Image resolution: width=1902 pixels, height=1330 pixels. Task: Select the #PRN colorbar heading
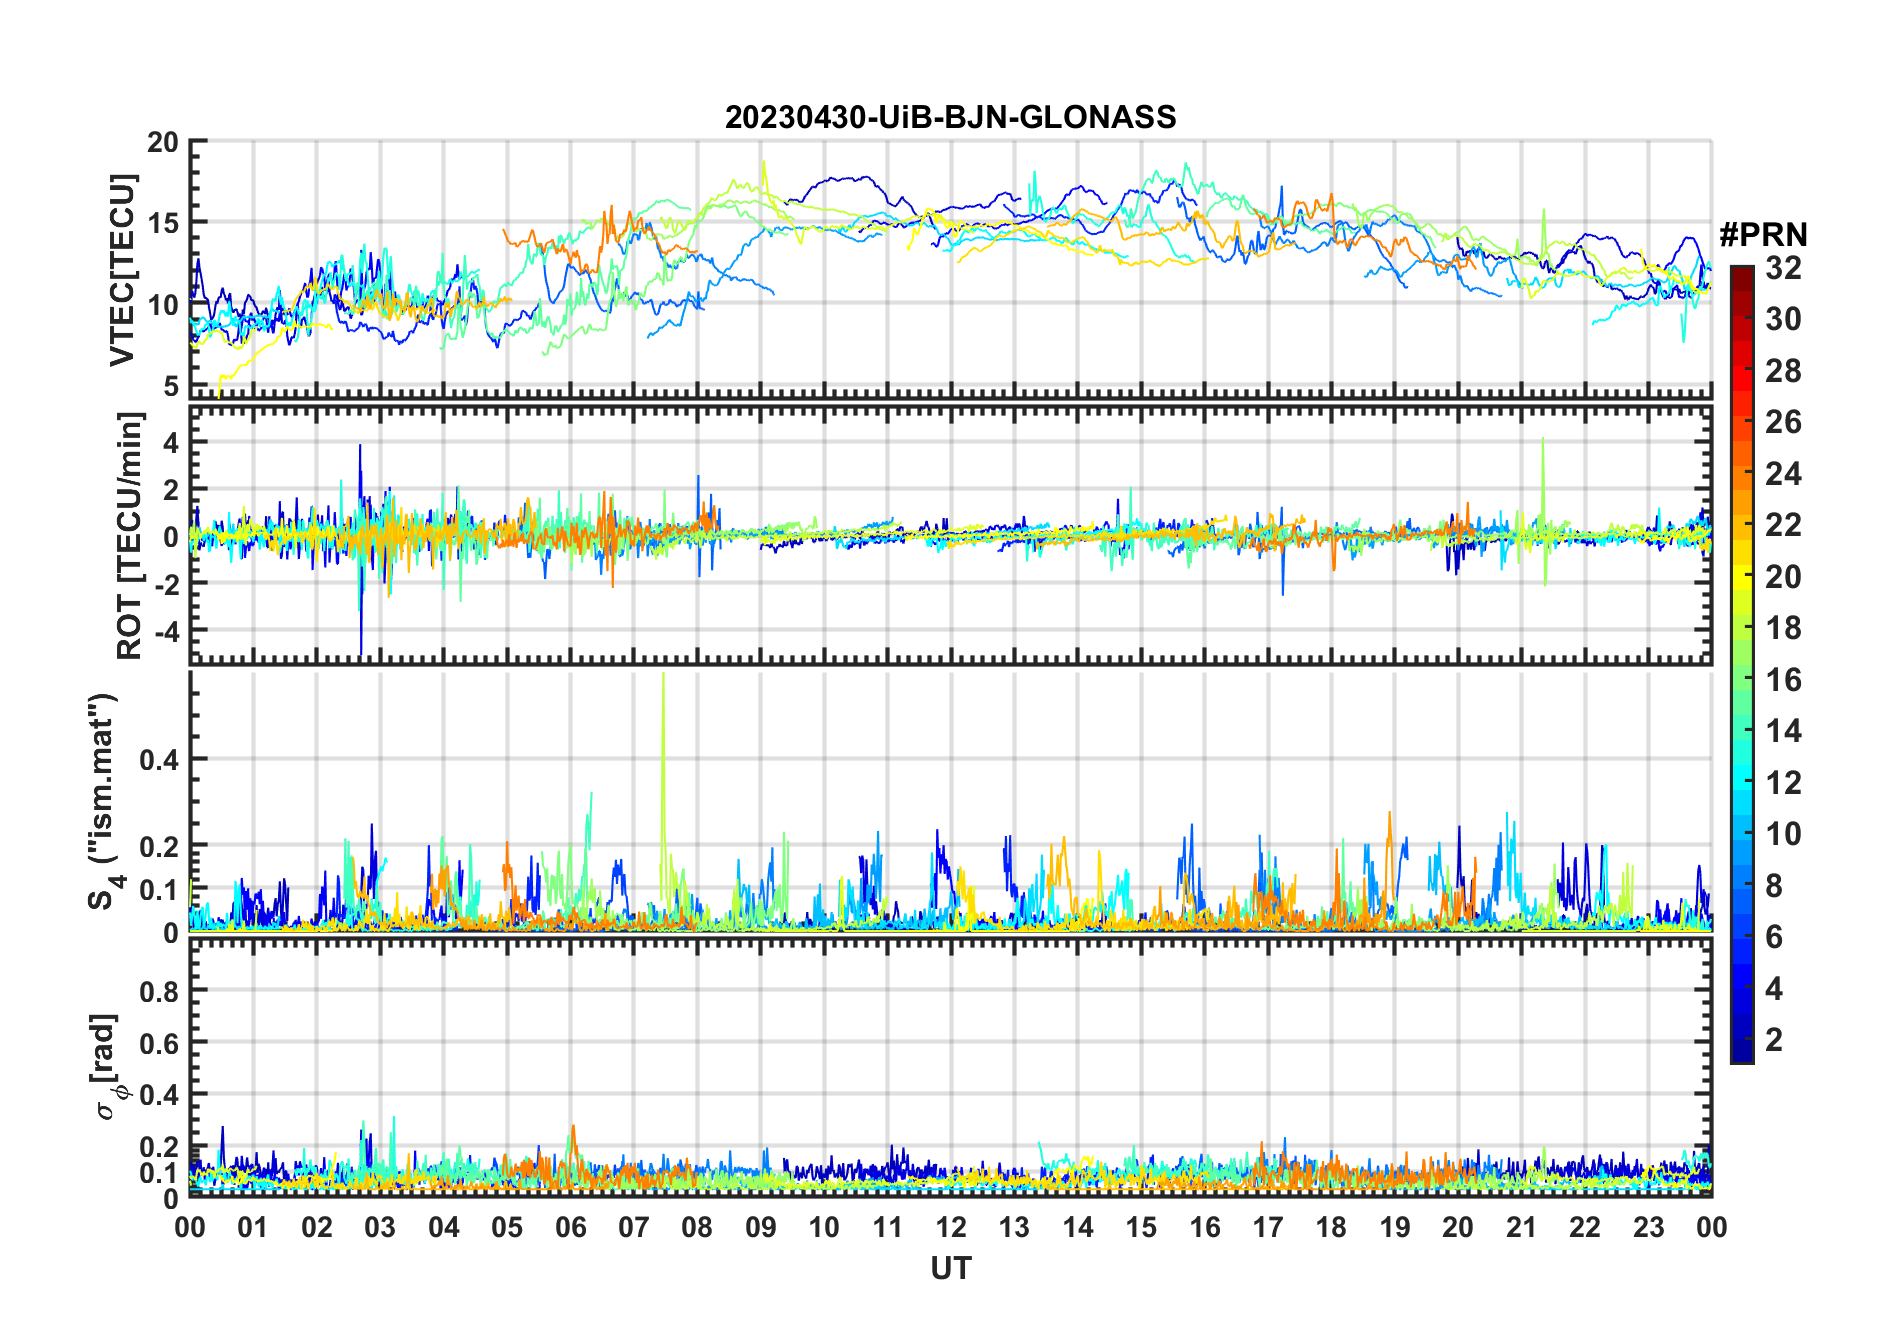point(1763,235)
